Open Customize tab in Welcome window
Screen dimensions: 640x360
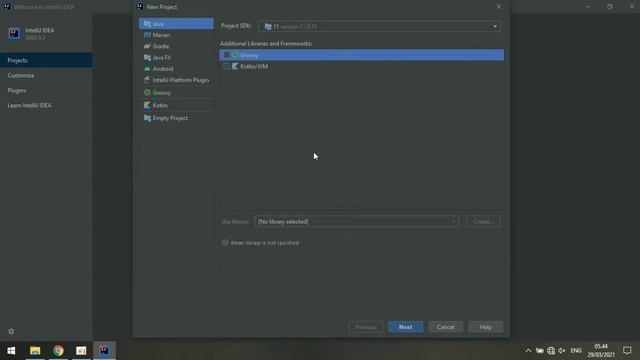[46, 76]
